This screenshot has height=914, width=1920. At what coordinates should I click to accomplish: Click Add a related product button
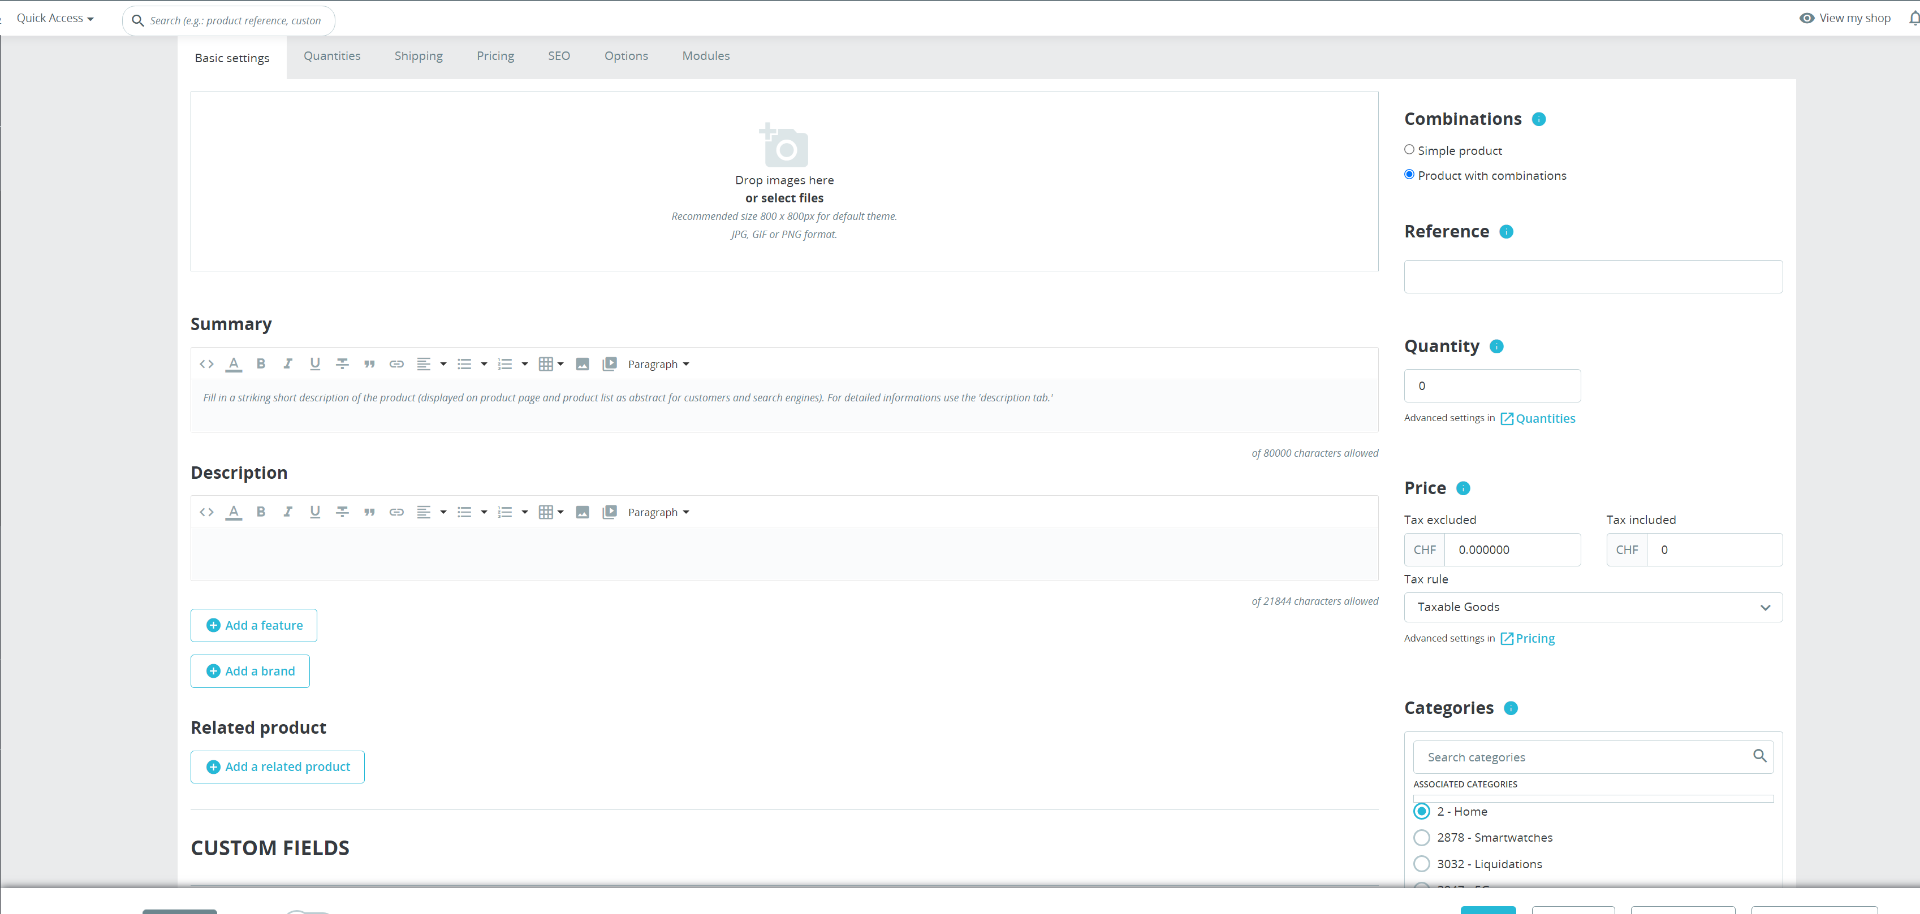[277, 767]
